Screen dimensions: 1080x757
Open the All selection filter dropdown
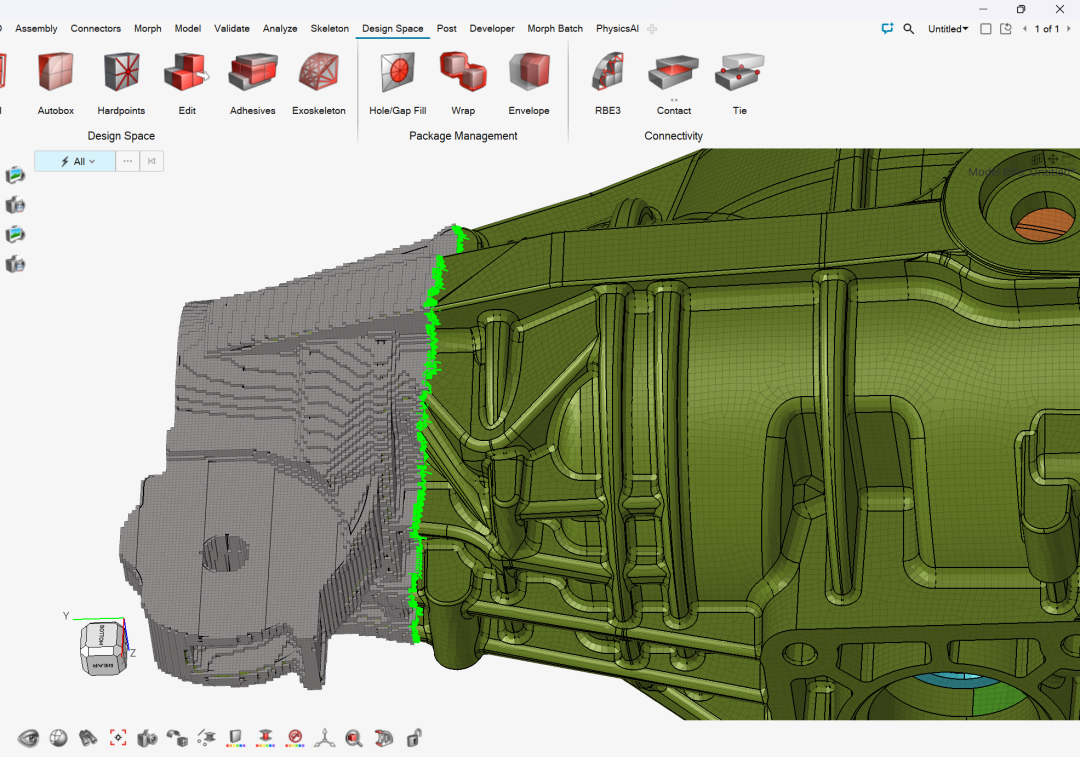click(x=75, y=161)
